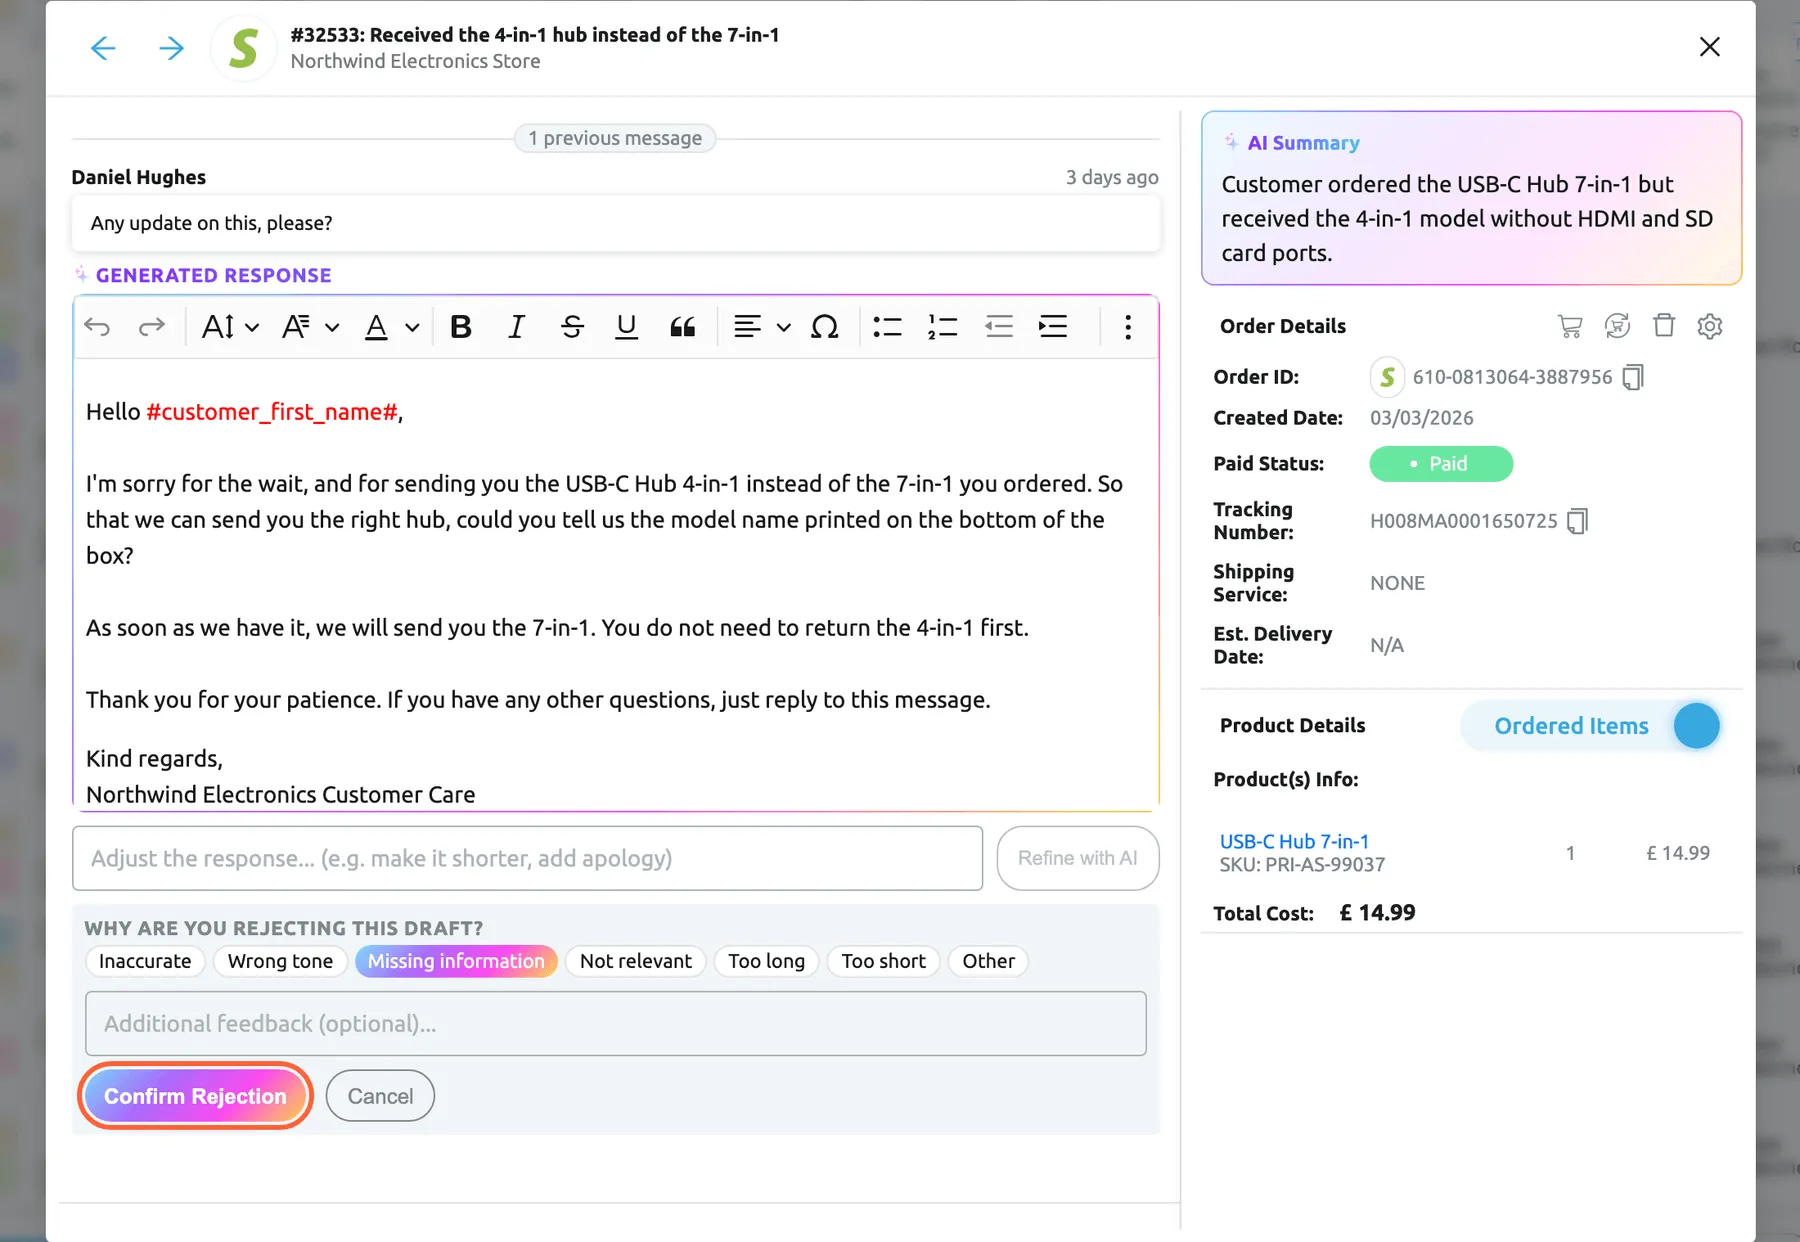Redo edit in response editor
Screen dimensions: 1800x1242
pyautogui.click(x=152, y=327)
